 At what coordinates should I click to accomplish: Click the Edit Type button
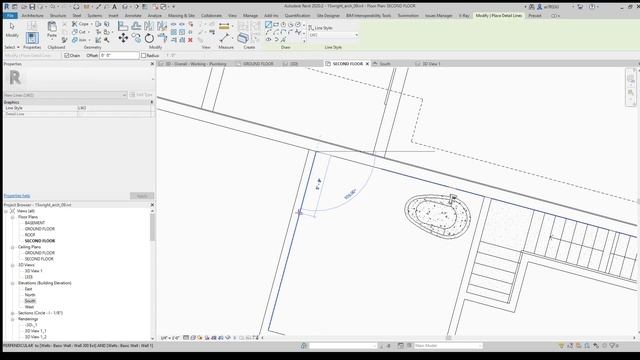pyautogui.click(x=141, y=95)
